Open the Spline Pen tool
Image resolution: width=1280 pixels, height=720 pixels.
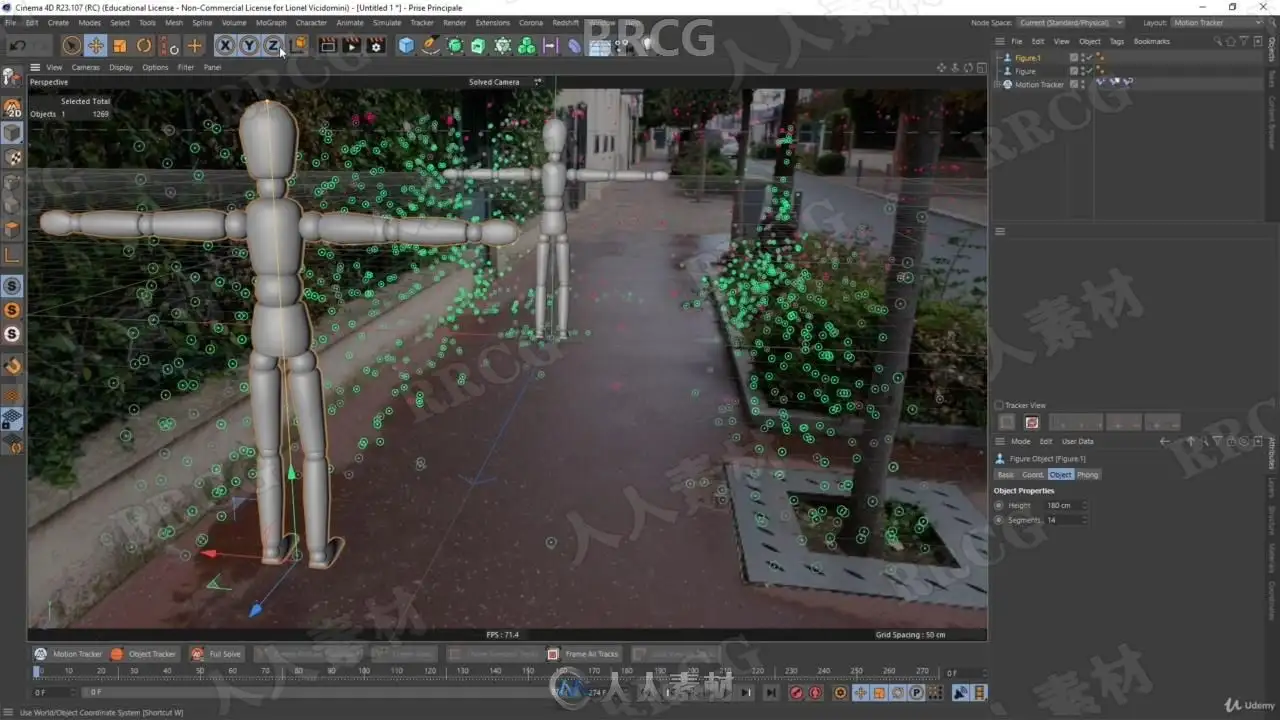point(431,45)
